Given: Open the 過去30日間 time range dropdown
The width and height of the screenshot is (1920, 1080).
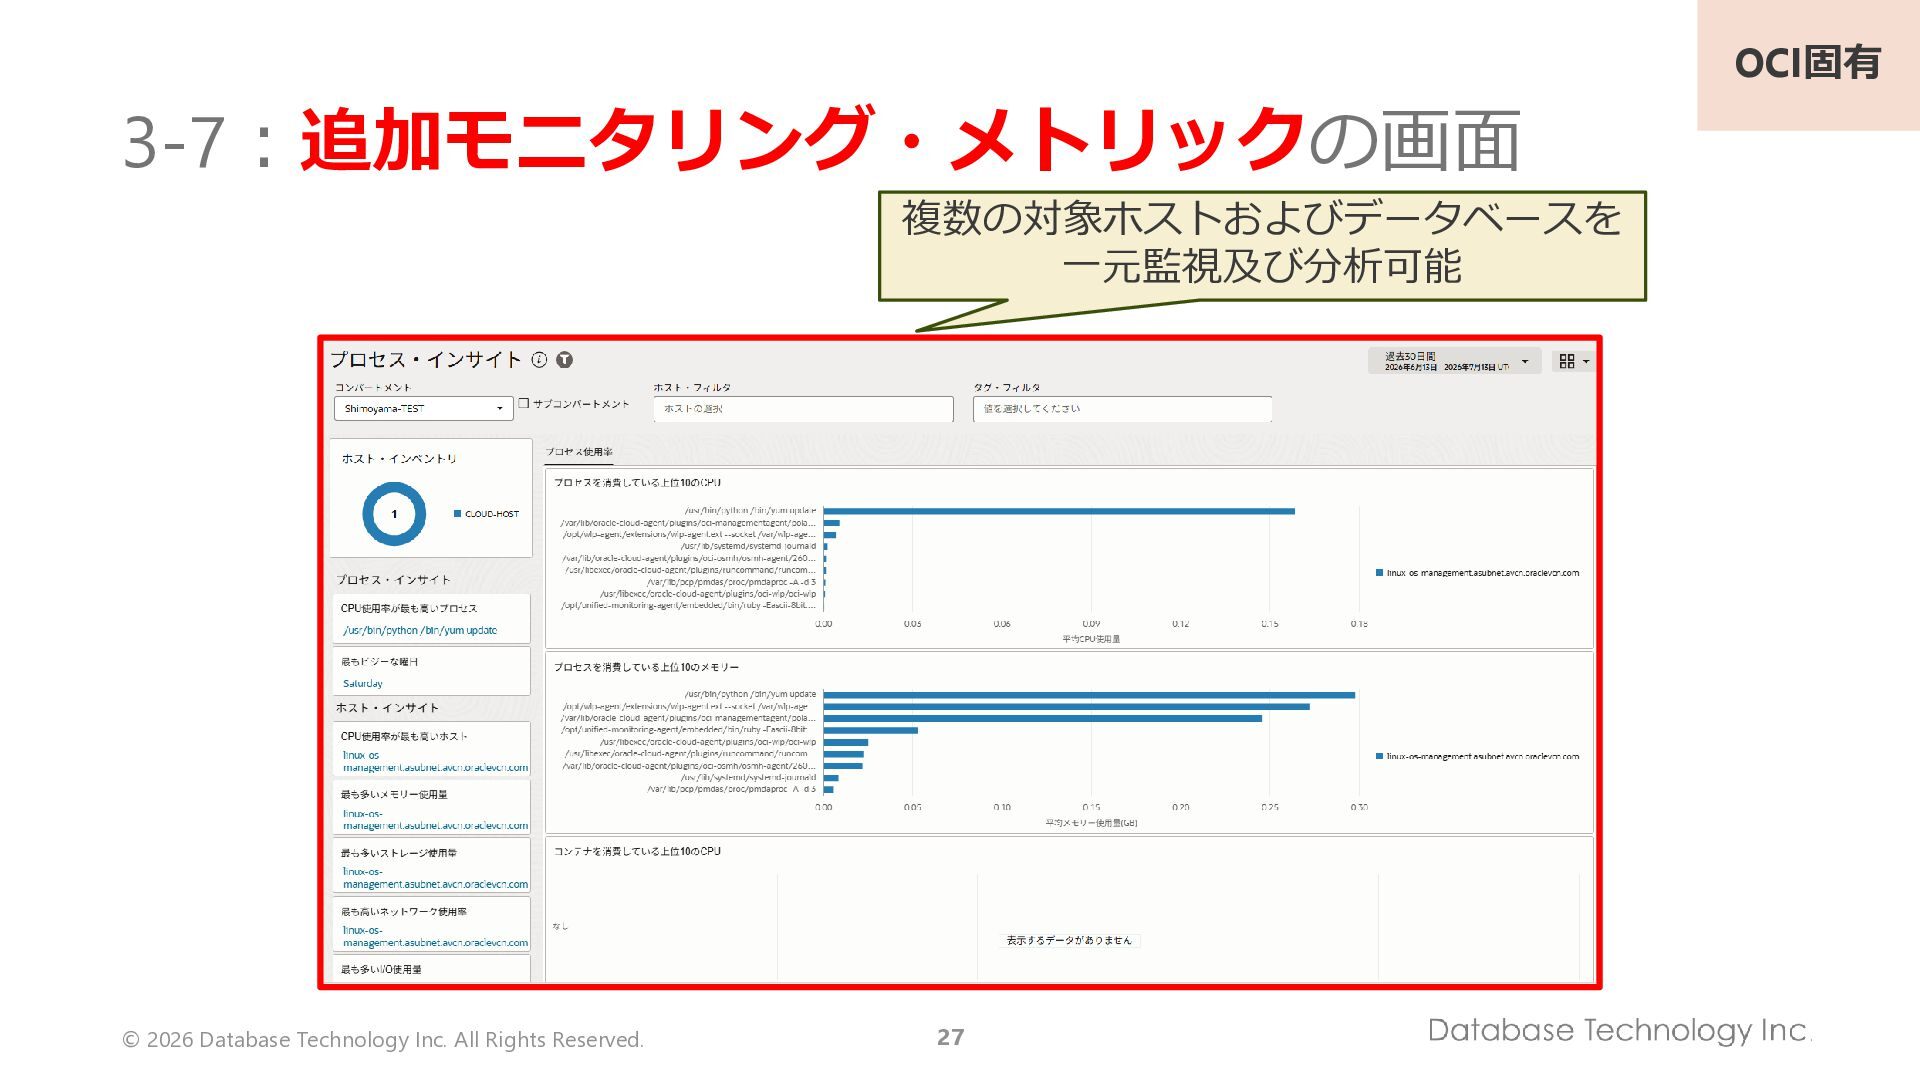Looking at the screenshot, I should [1454, 361].
